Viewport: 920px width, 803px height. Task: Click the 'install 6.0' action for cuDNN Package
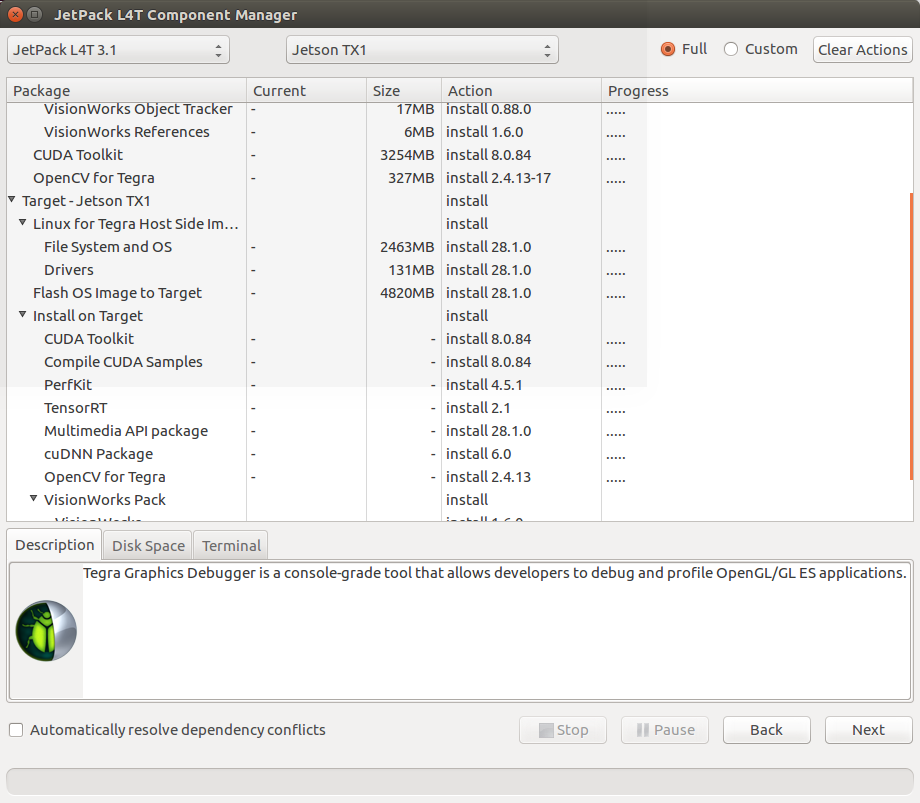[478, 453]
